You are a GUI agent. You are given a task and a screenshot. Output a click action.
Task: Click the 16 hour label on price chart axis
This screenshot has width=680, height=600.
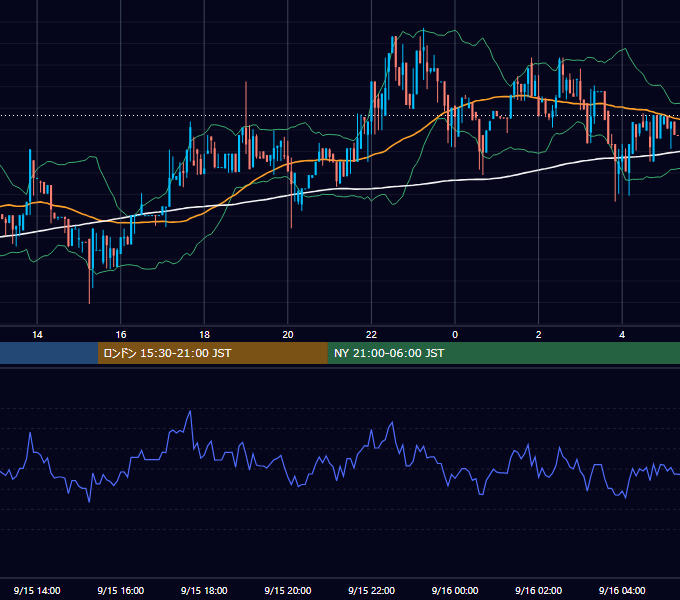click(x=121, y=335)
